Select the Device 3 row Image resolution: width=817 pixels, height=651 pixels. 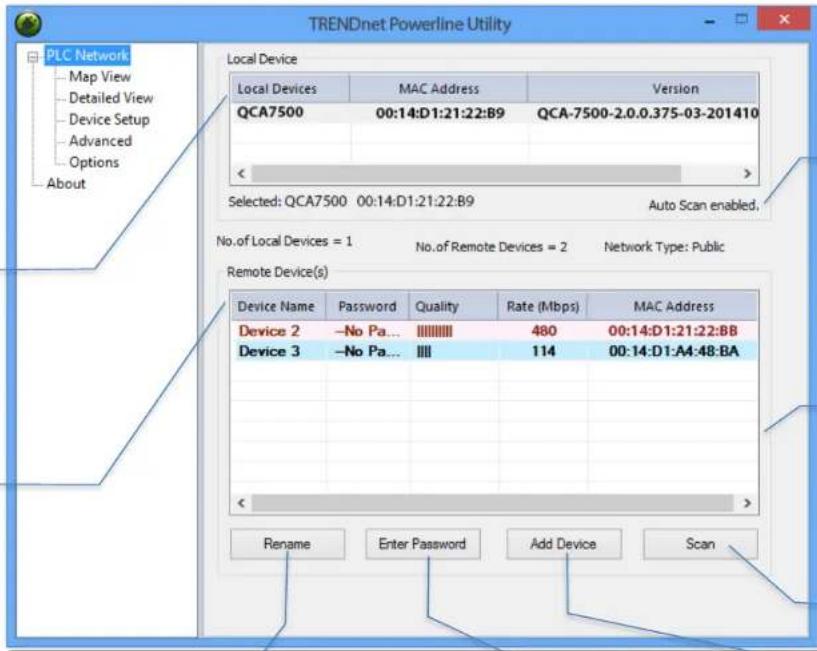(494, 351)
